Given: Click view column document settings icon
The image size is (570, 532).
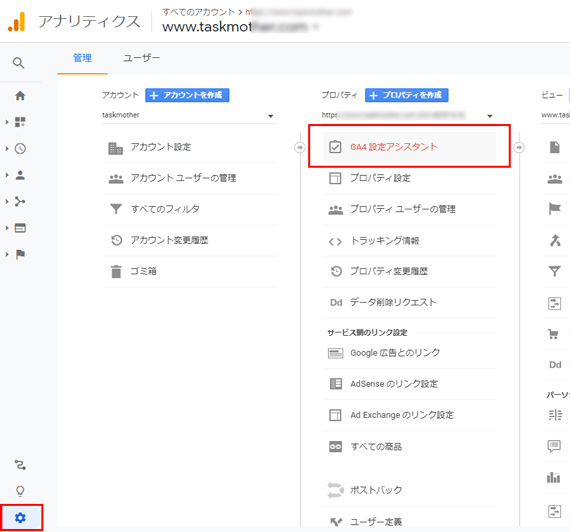Looking at the screenshot, I should (555, 147).
